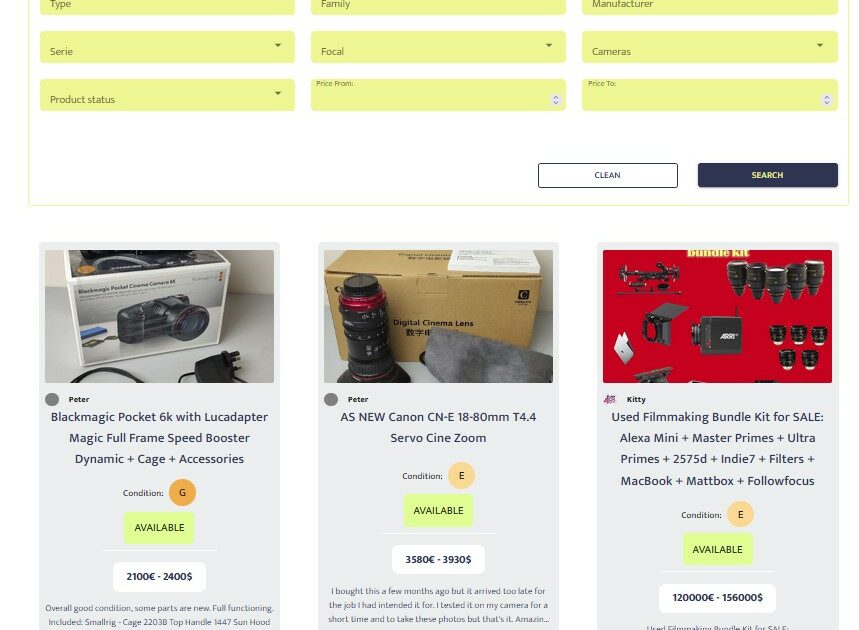Click condition E badge on Bundle Kit listing

(x=740, y=514)
